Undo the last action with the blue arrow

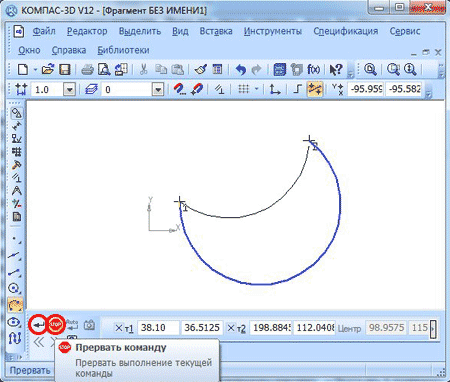pos(240,70)
